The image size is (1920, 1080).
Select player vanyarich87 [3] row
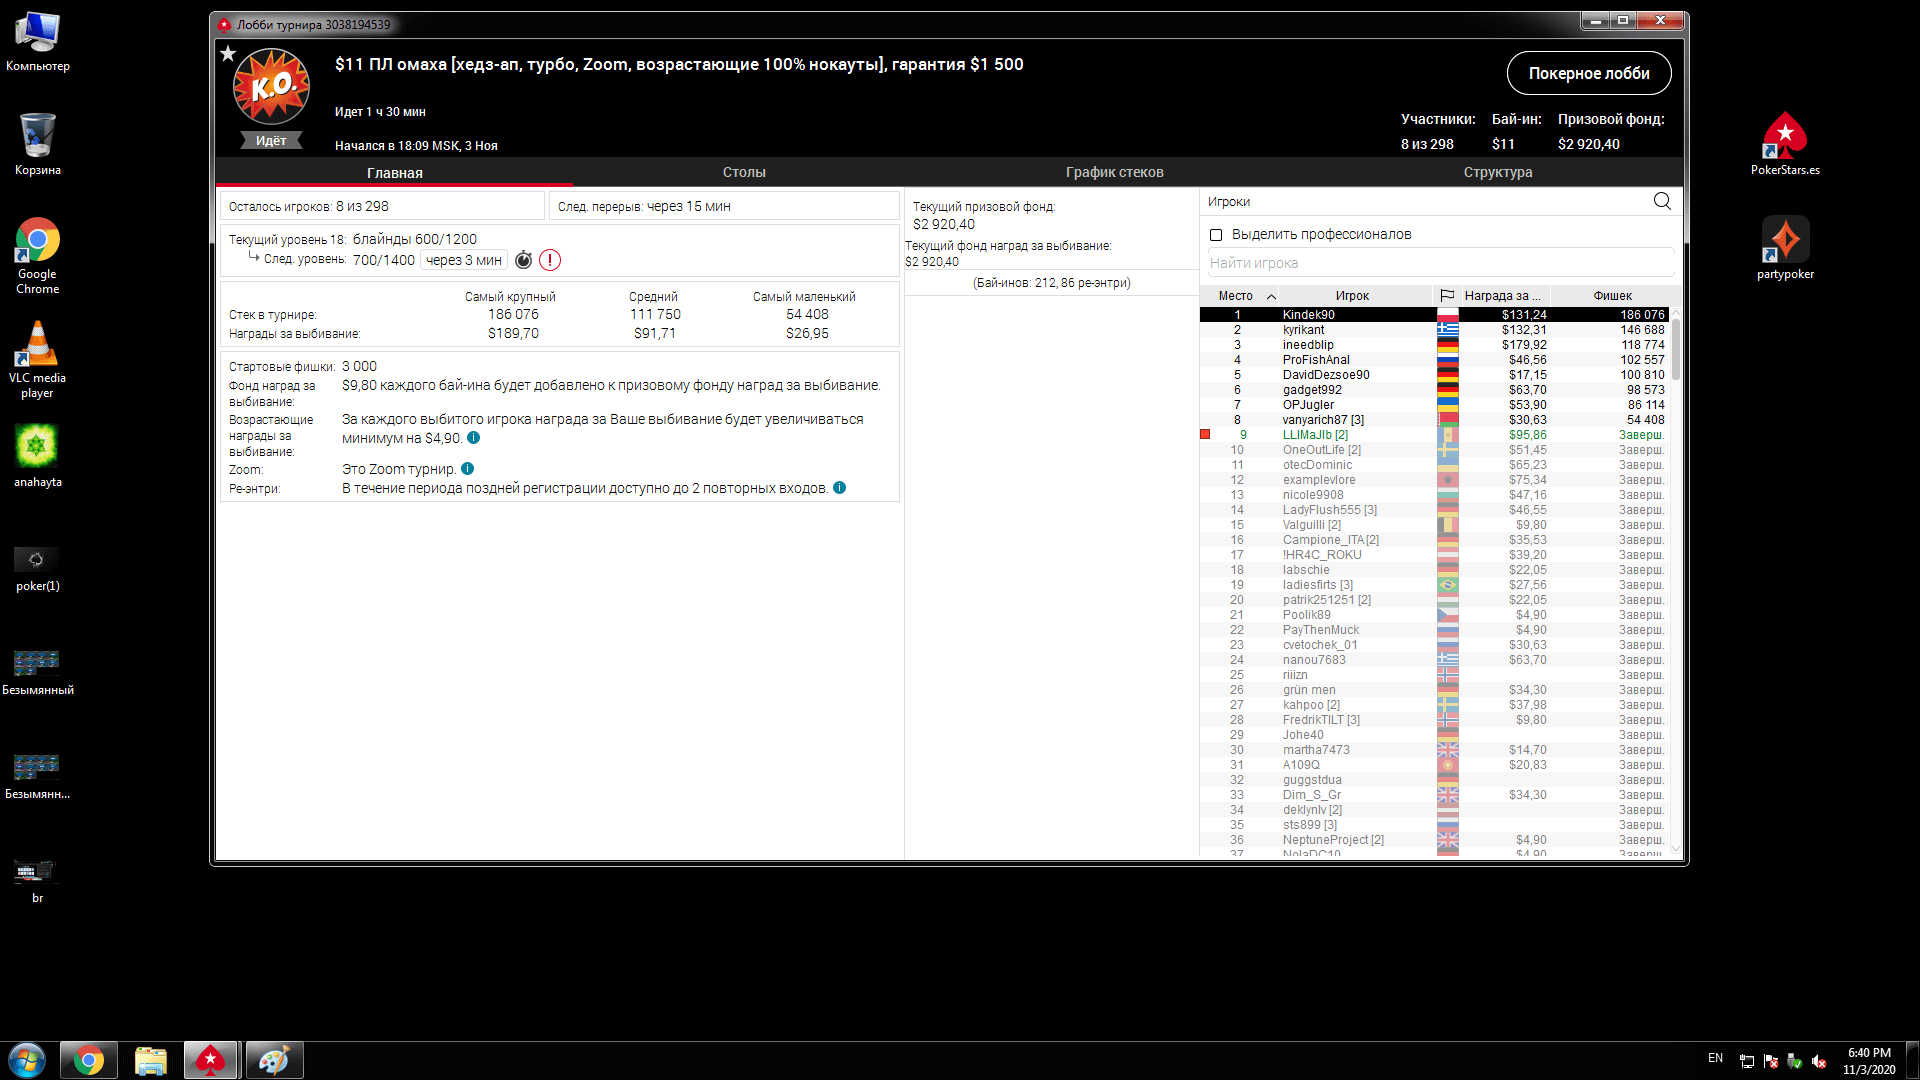(1435, 420)
